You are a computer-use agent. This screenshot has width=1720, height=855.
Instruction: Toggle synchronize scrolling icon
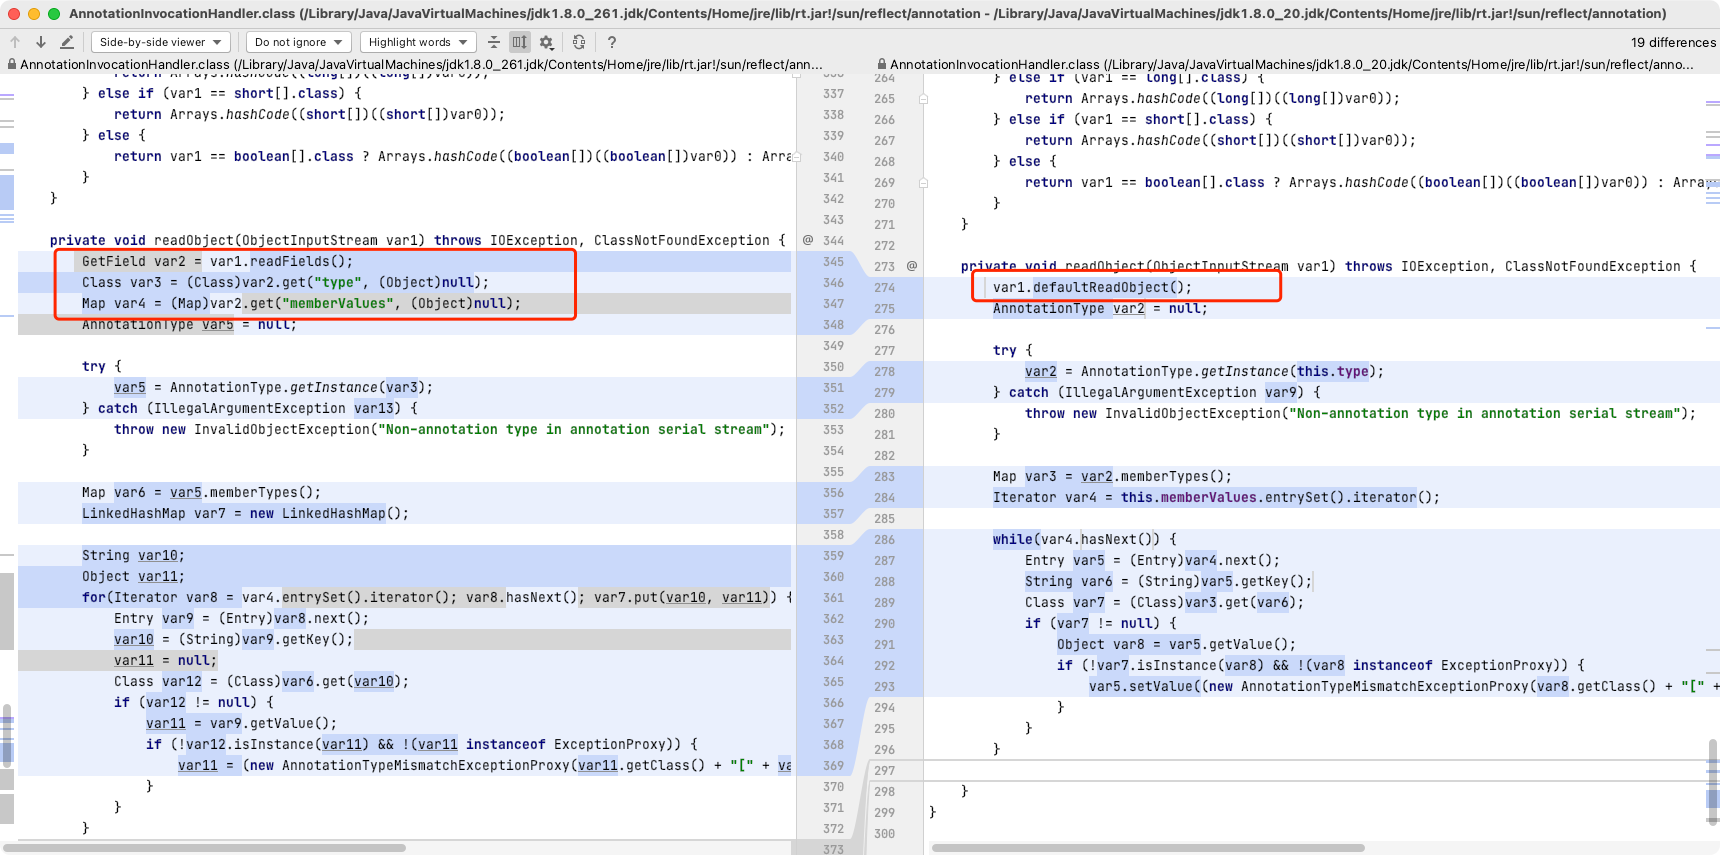coord(519,42)
